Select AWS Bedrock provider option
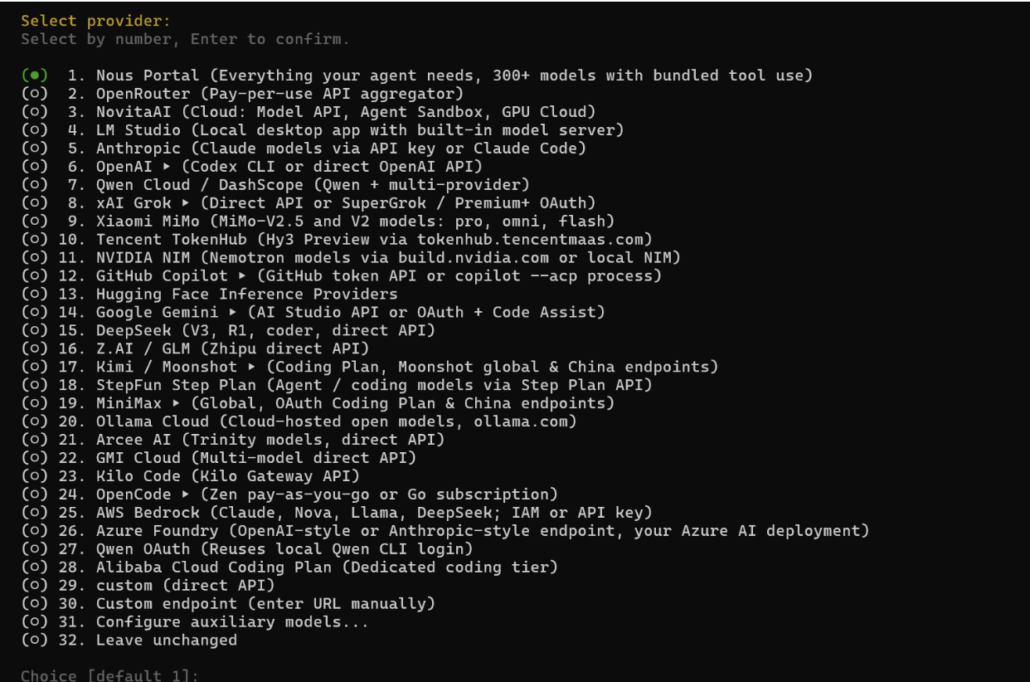The image size is (1030, 682). point(337,513)
